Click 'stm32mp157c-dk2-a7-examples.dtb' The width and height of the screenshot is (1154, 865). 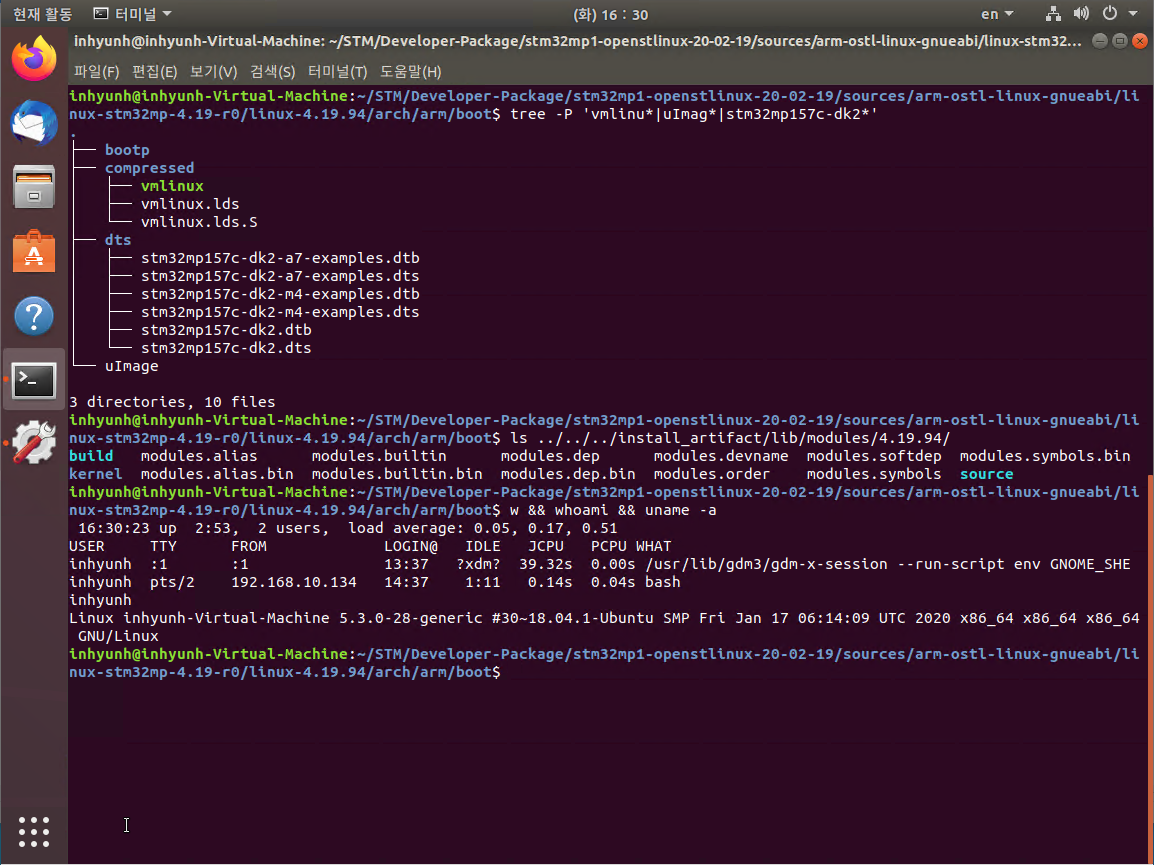click(280, 258)
